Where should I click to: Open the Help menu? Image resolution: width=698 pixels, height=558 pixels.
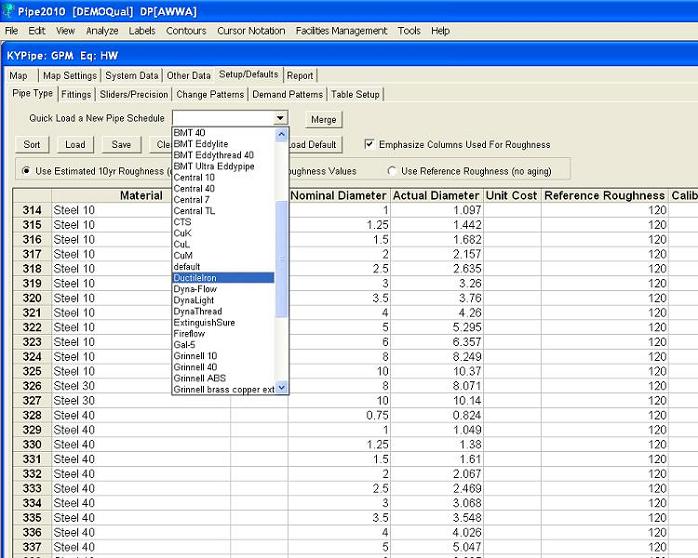point(440,31)
